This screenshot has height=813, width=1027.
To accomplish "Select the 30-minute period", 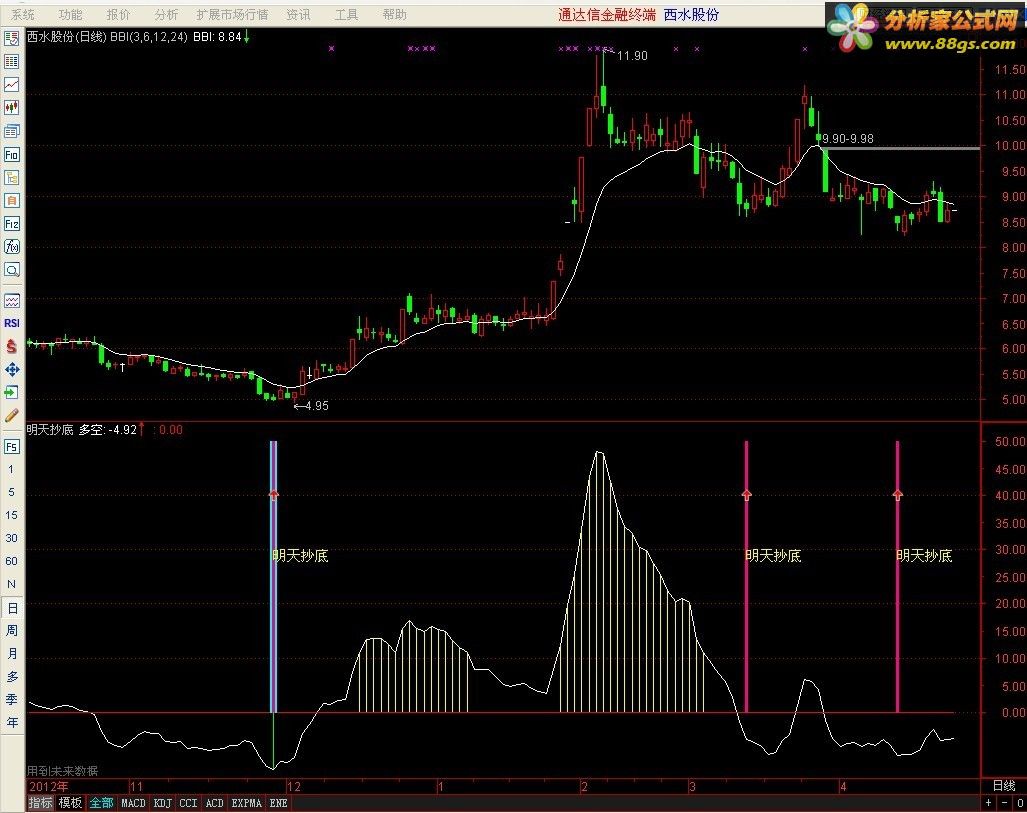I will tap(11, 538).
